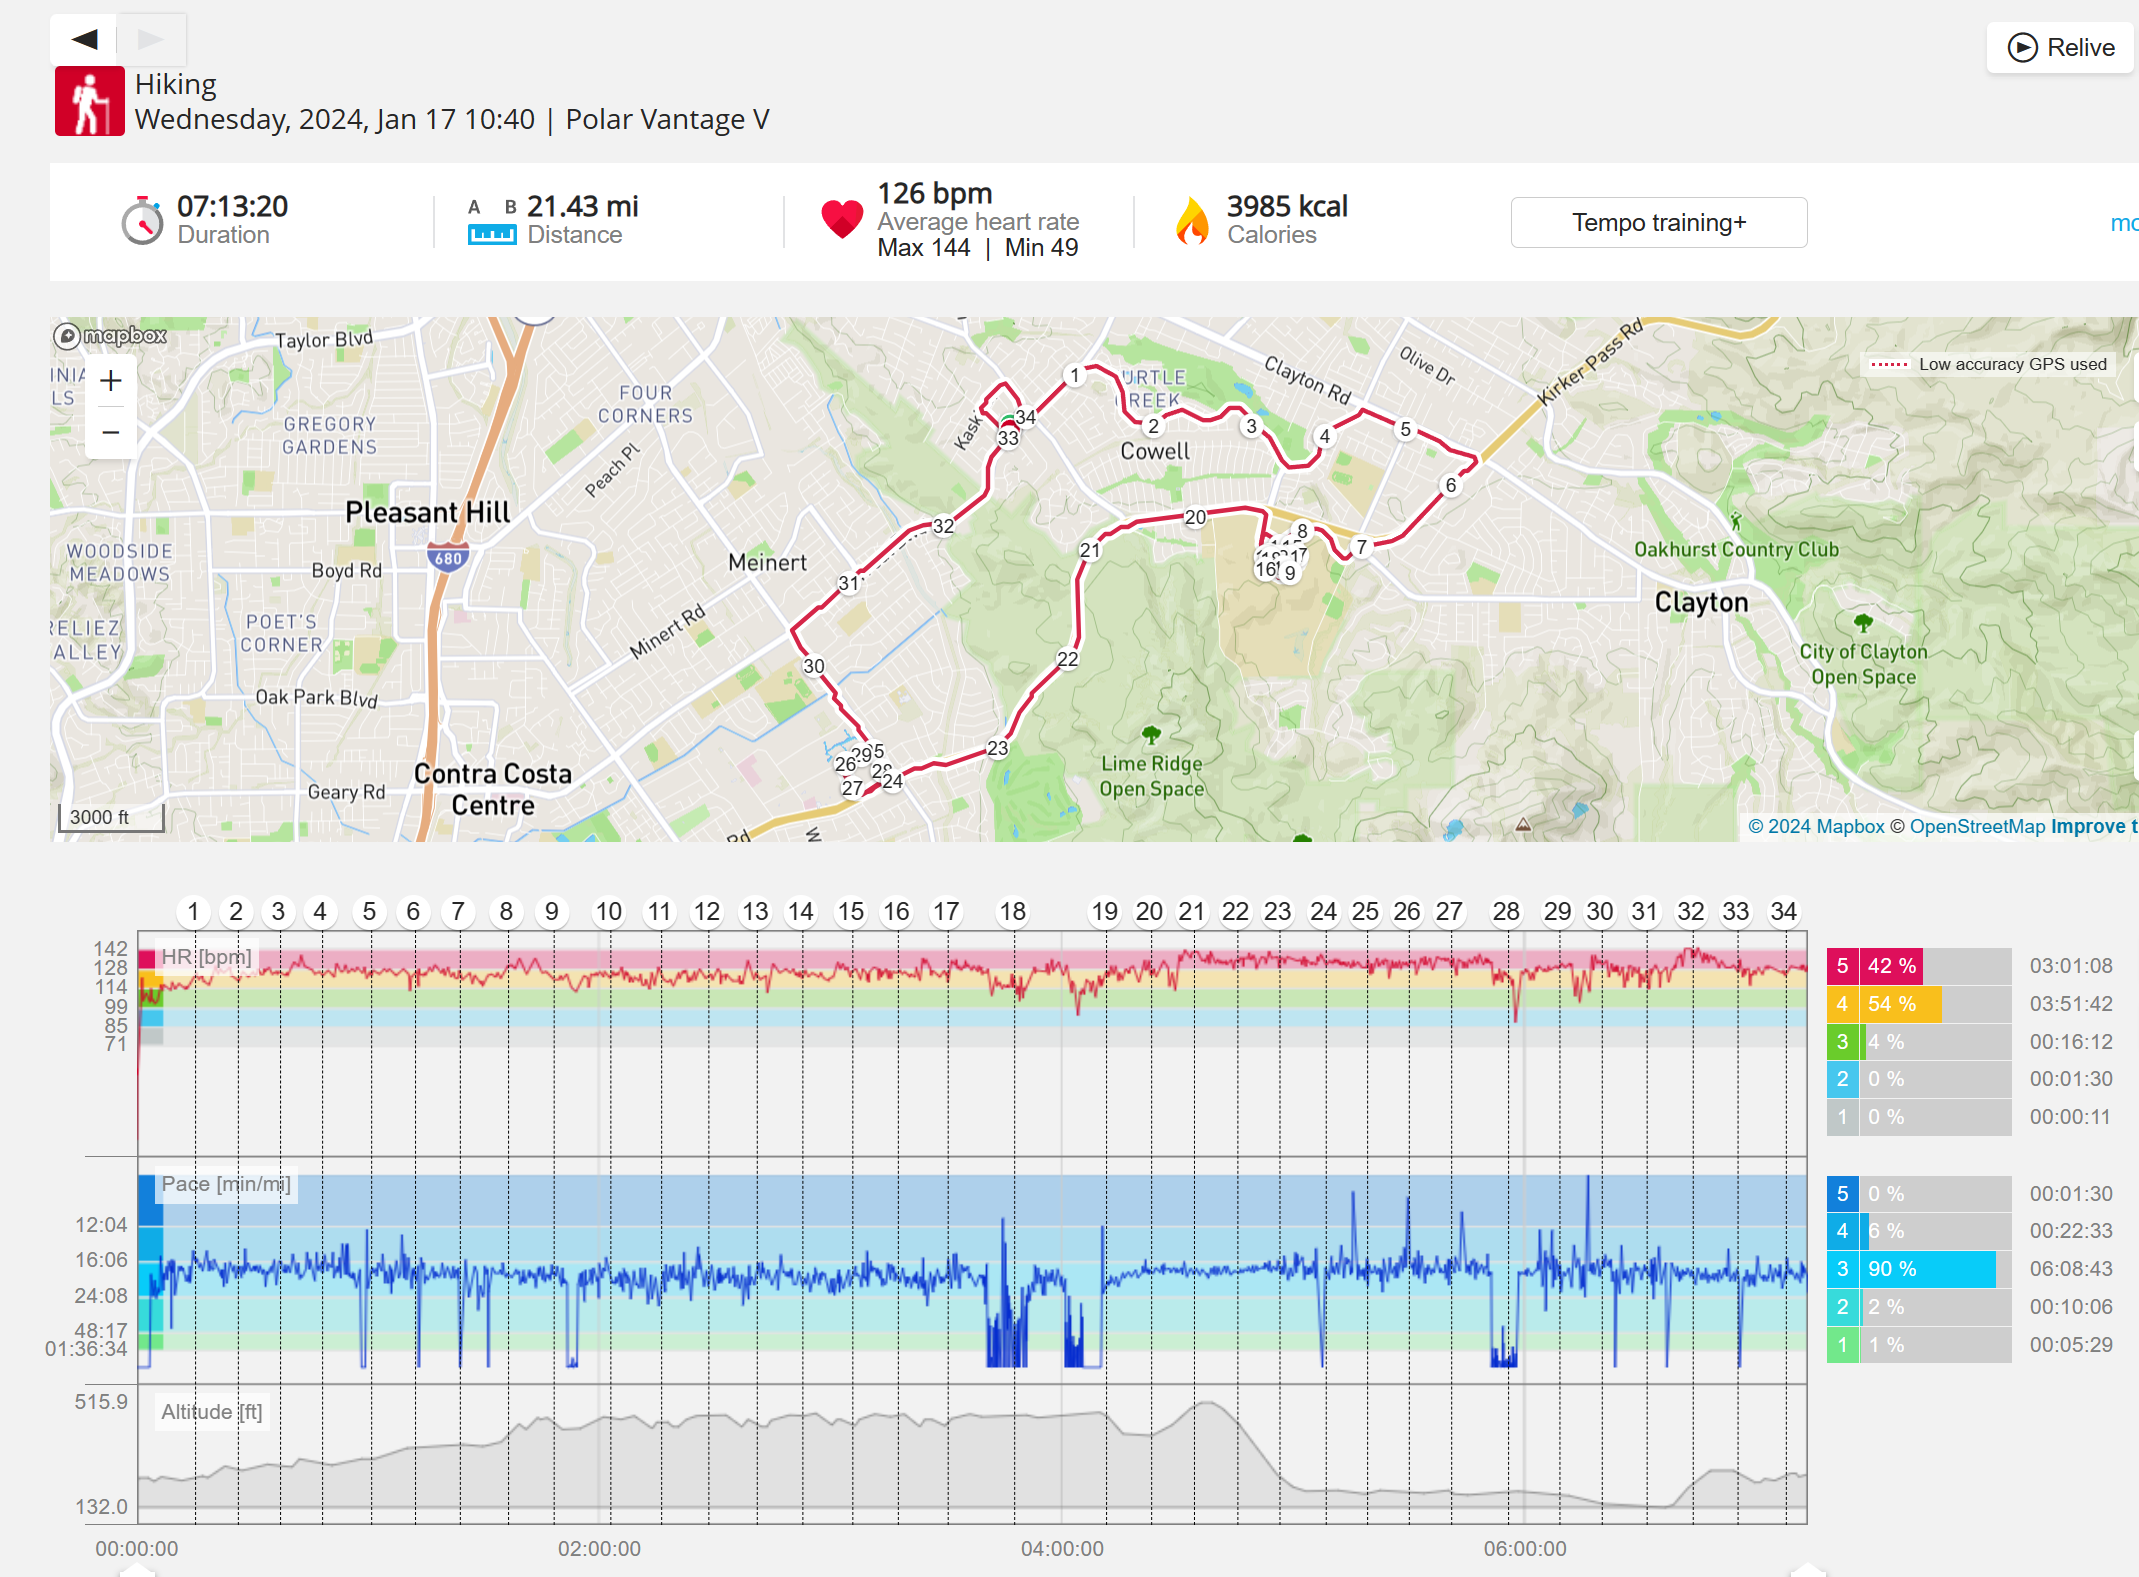The image size is (2139, 1577).
Task: Click the Improve this map link
Action: pos(2093,826)
